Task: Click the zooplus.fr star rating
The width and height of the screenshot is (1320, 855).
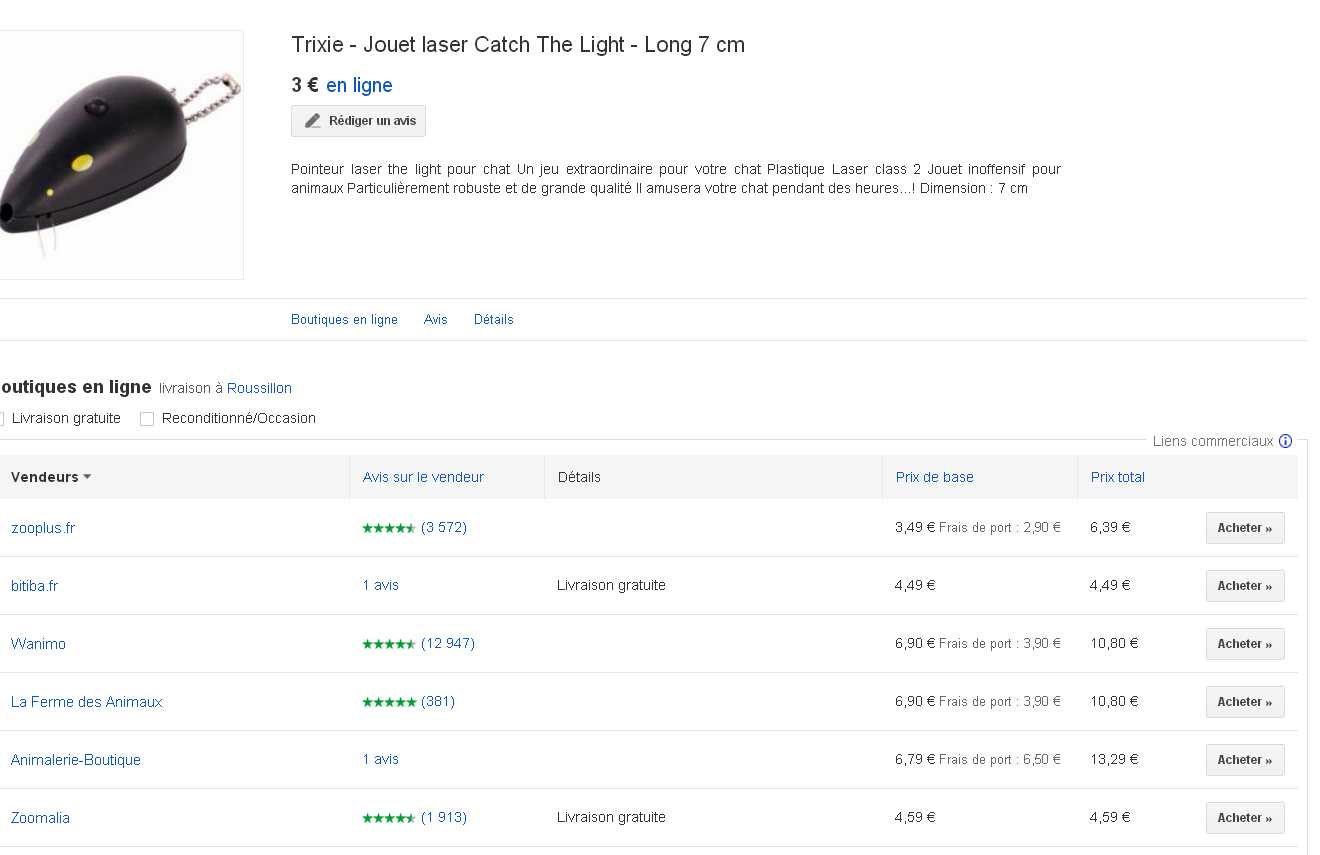Action: pos(389,528)
